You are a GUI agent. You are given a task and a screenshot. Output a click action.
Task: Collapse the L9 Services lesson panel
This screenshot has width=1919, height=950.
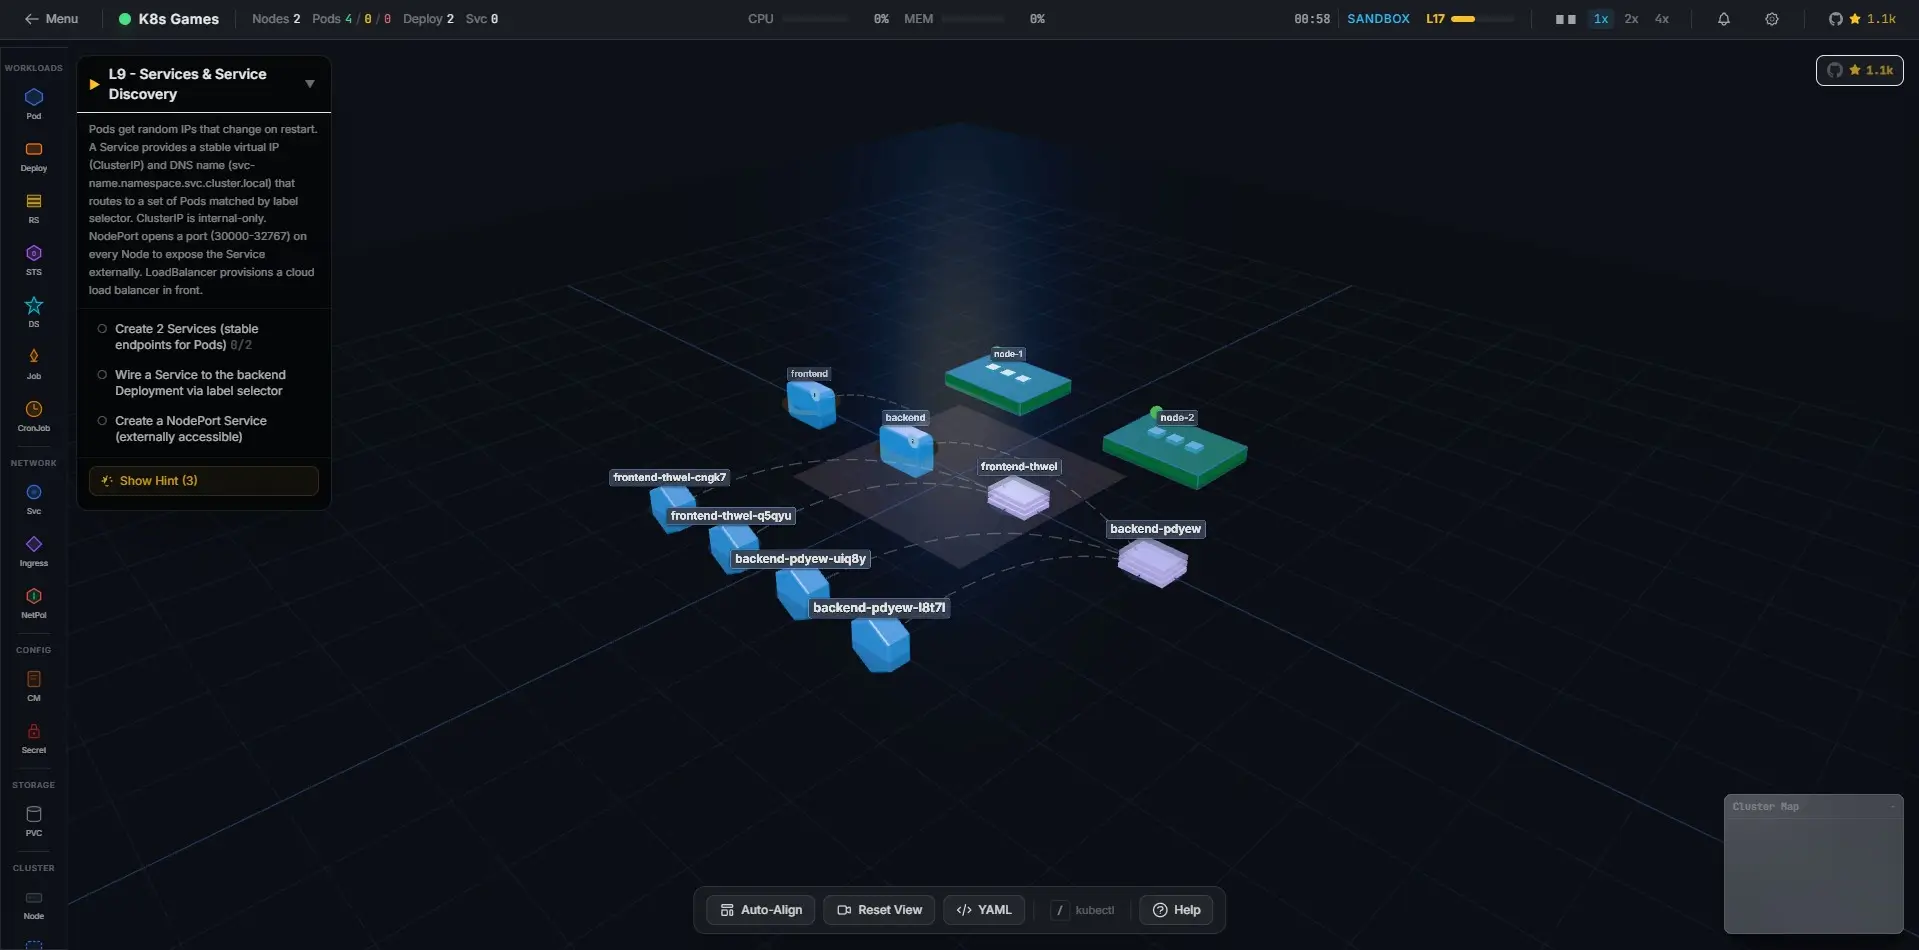310,84
